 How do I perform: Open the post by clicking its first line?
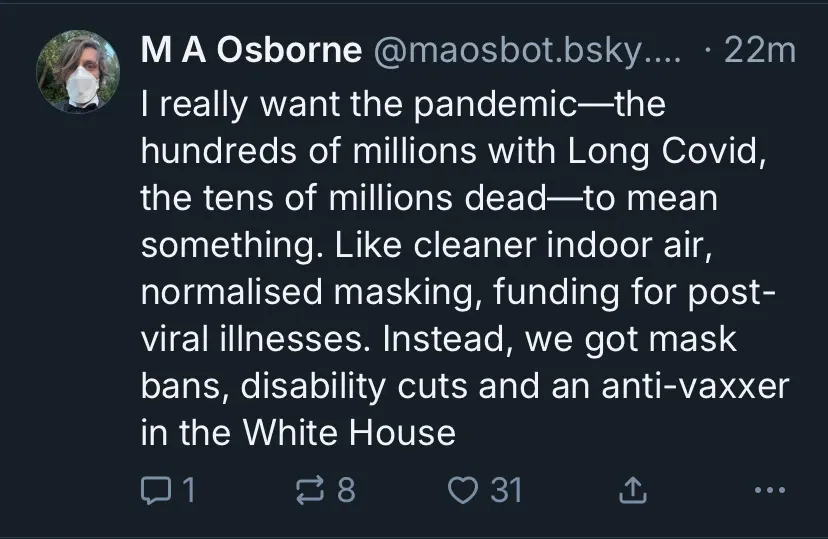point(402,103)
